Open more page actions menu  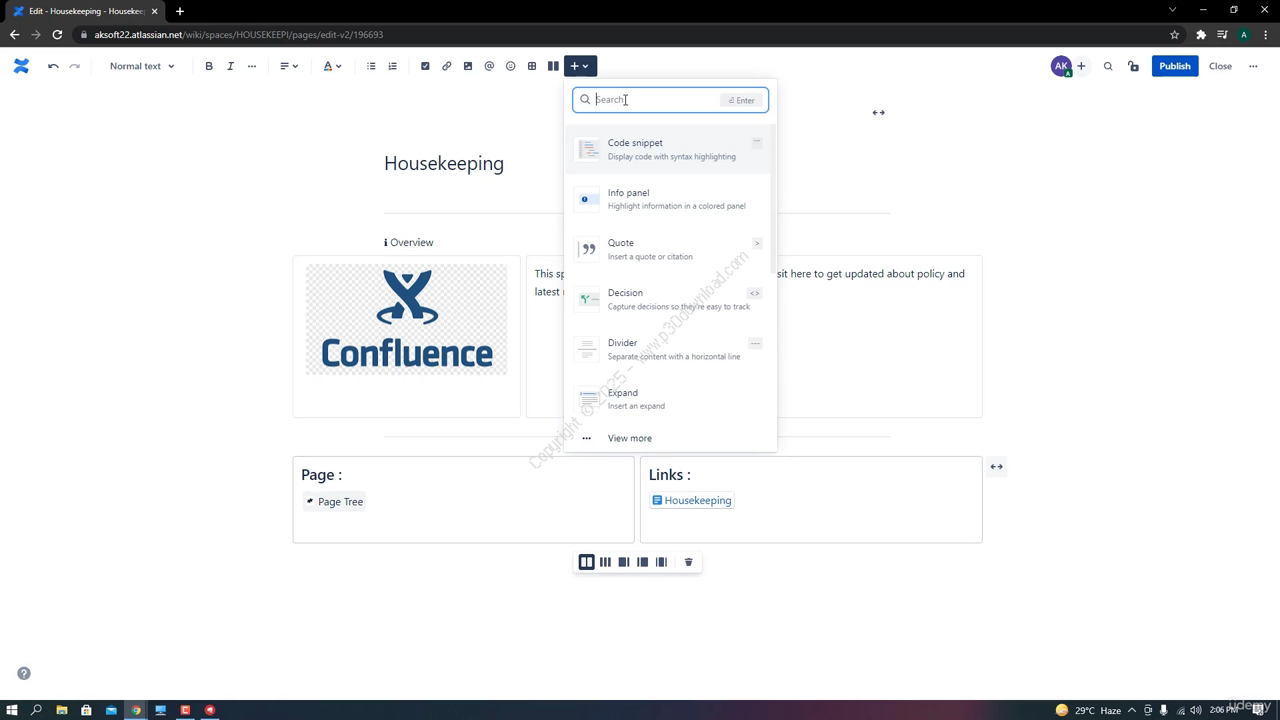[x=1253, y=66]
